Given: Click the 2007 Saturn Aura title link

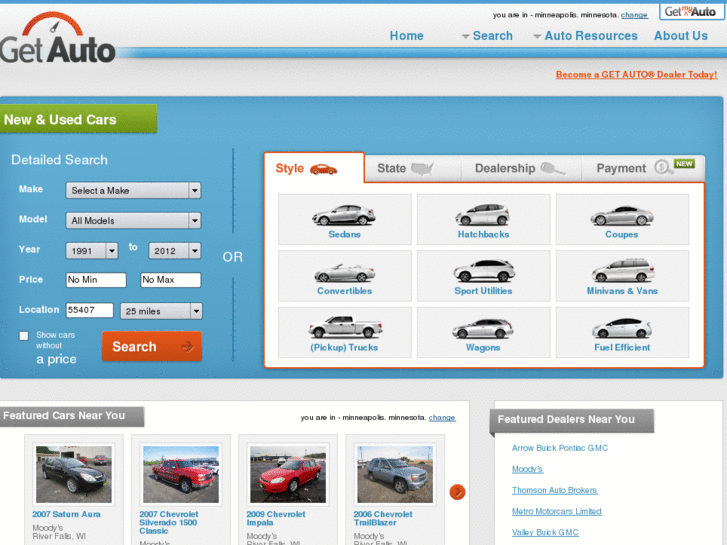Looking at the screenshot, I should pos(66,514).
